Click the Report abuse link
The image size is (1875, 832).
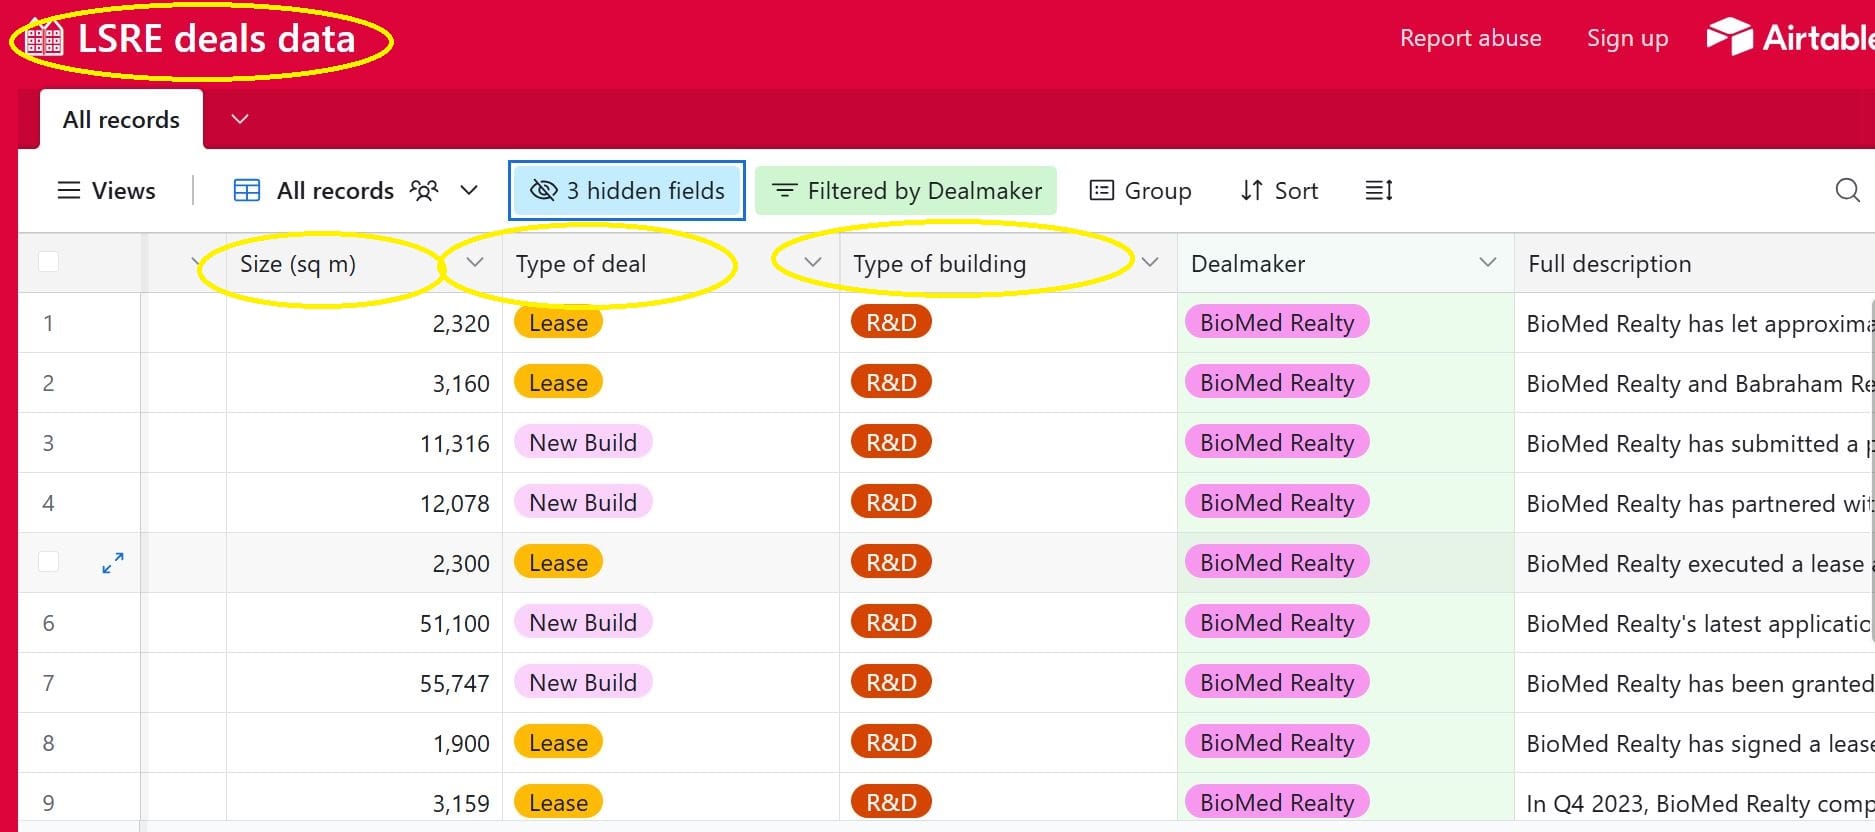pyautogui.click(x=1470, y=38)
